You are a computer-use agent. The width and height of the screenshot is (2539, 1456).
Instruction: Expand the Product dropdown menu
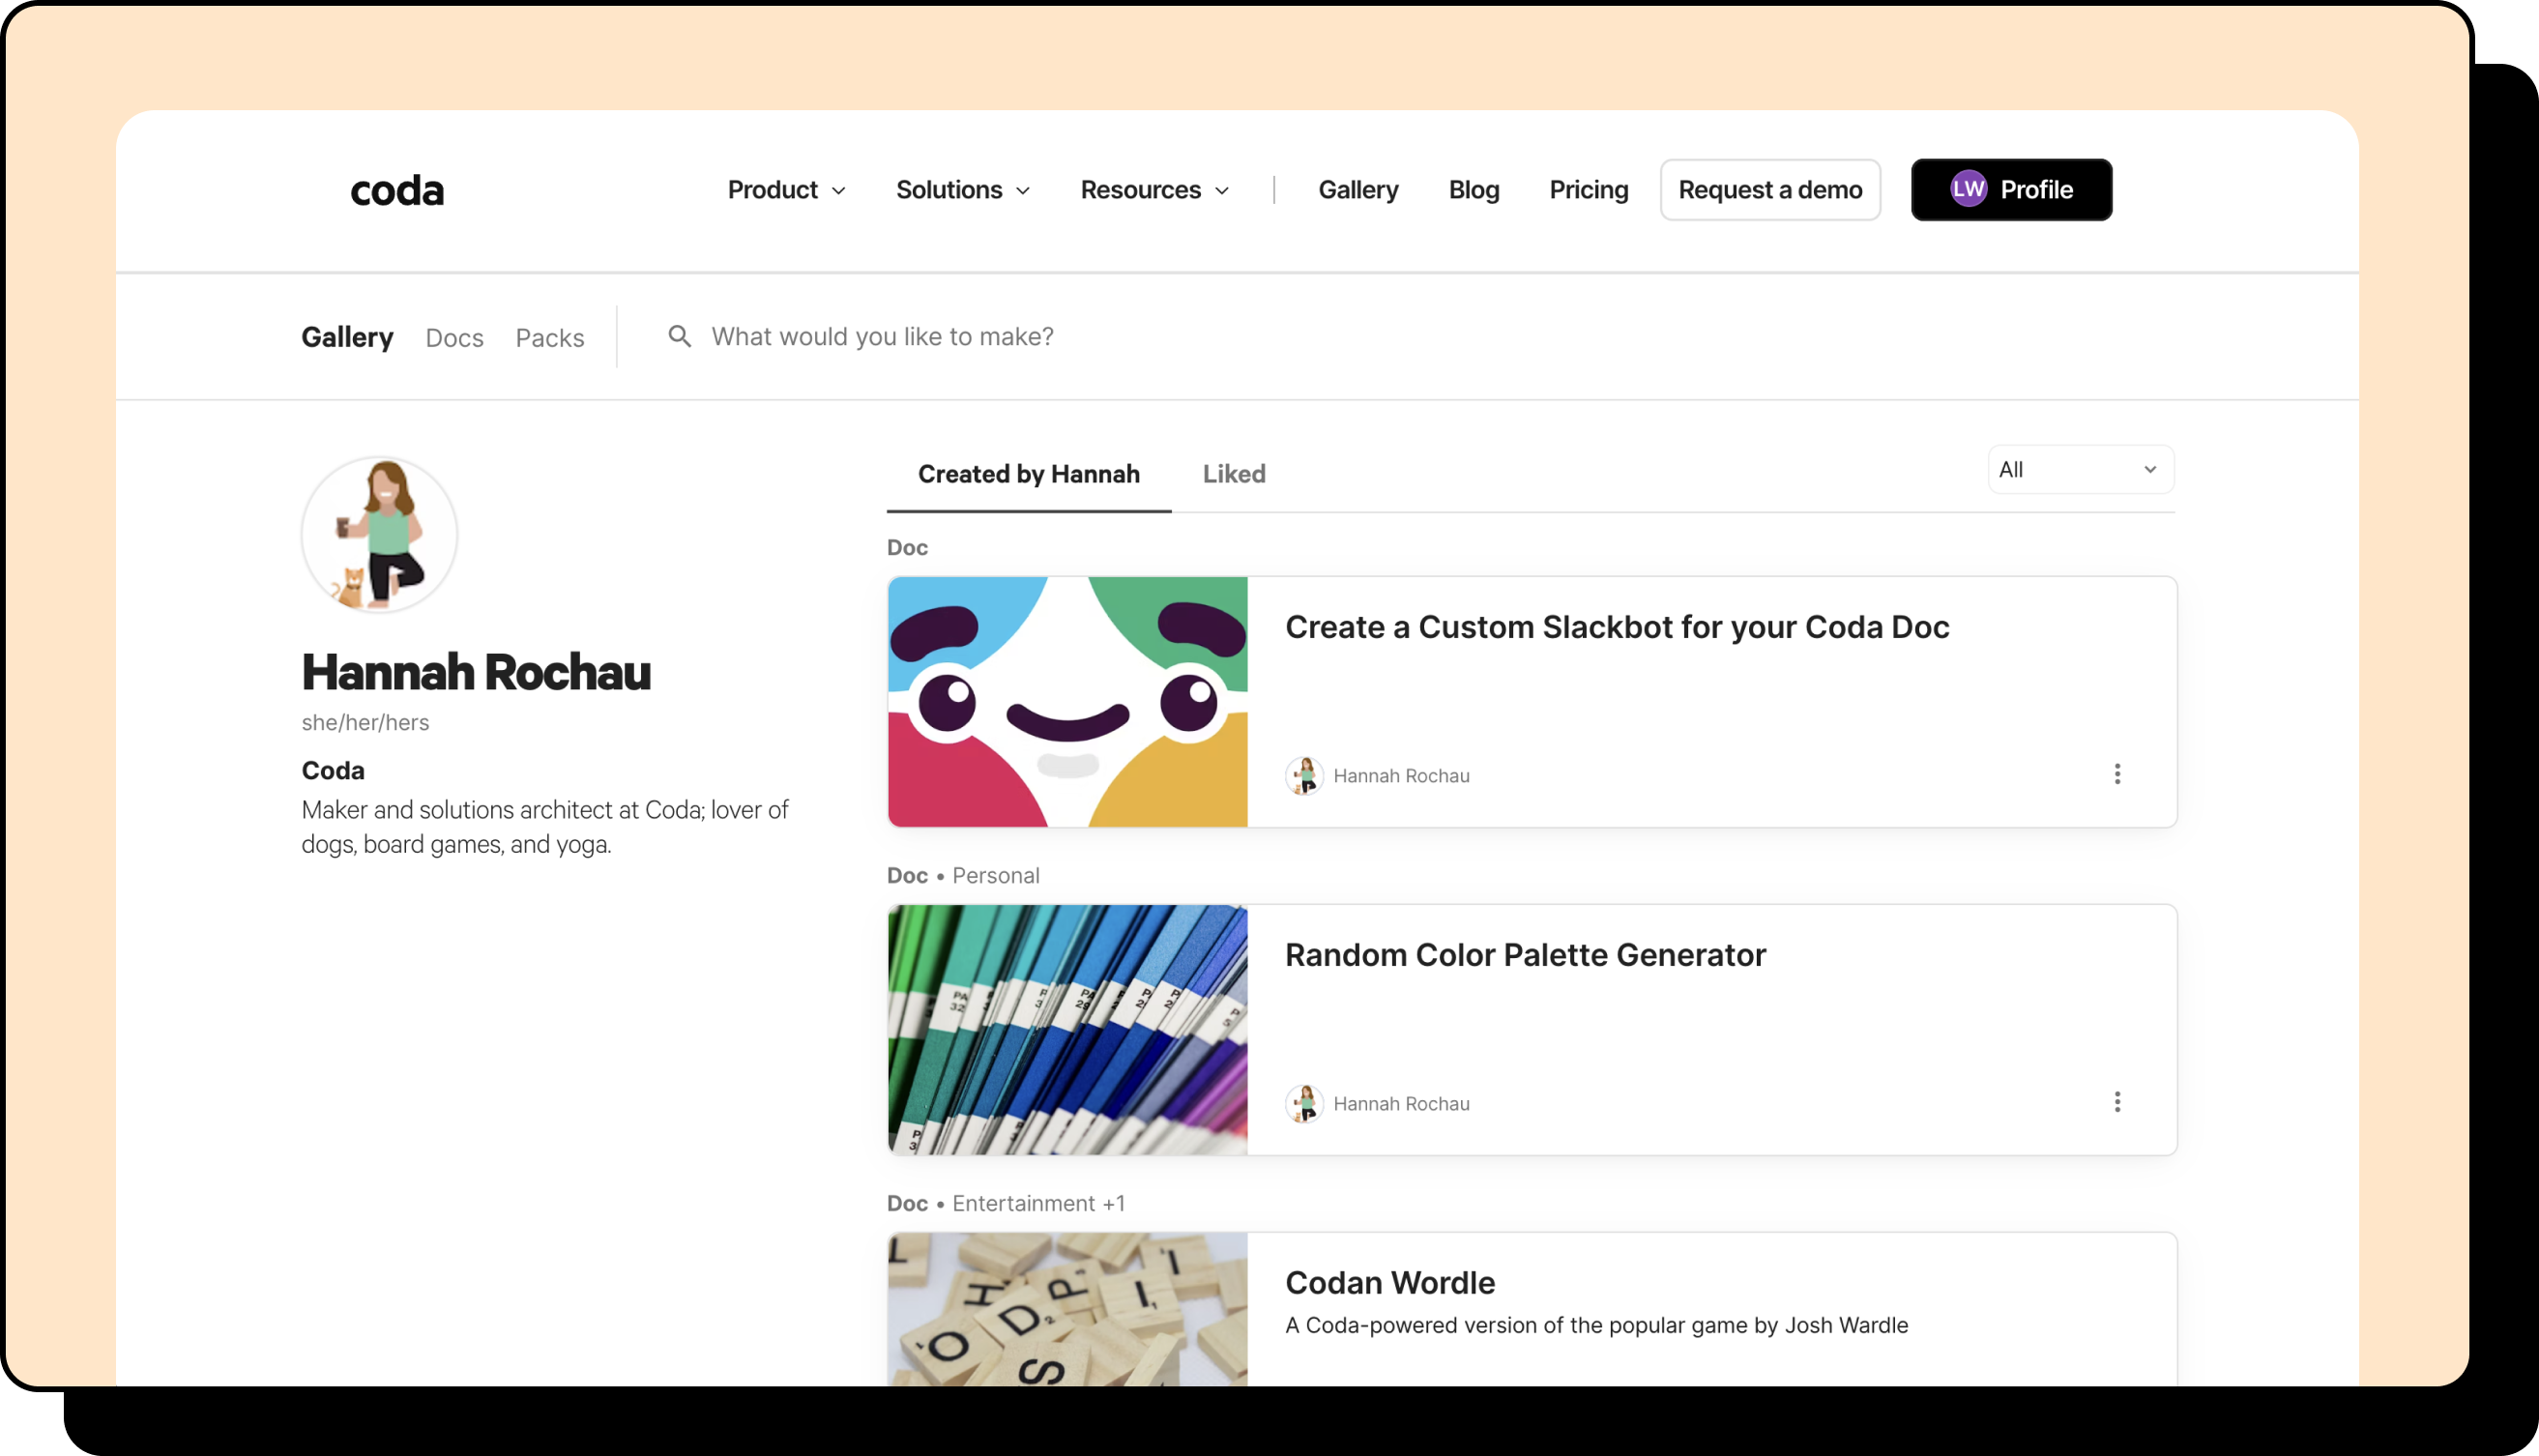[786, 190]
